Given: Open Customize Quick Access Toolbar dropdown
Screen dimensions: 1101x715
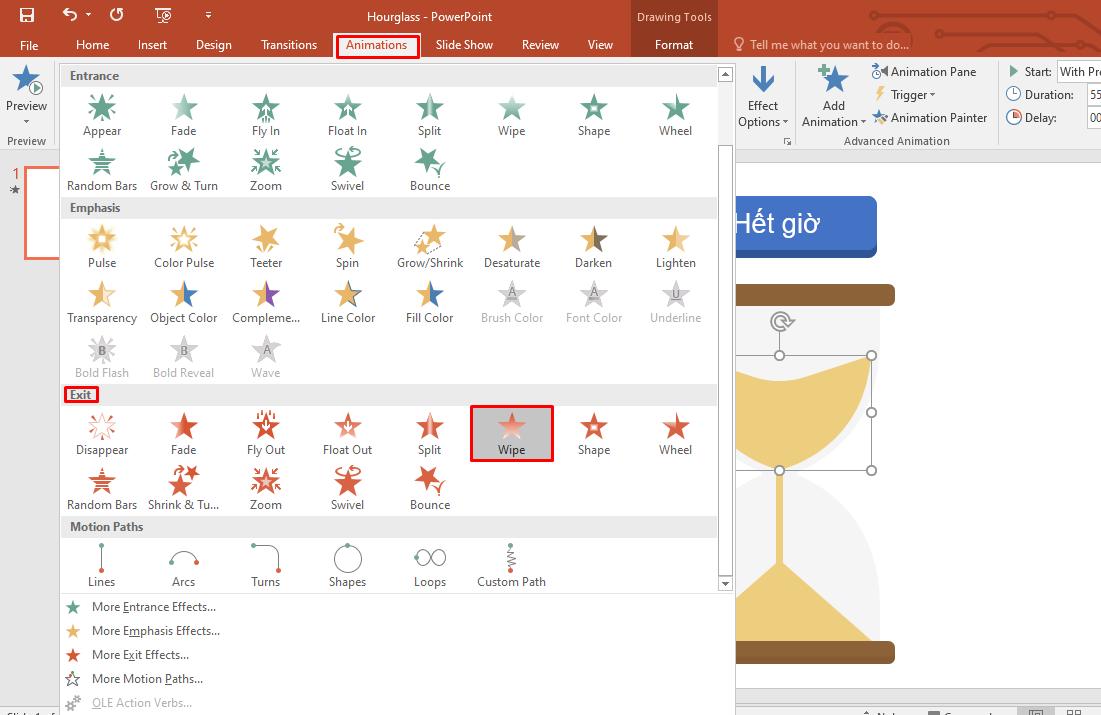Looking at the screenshot, I should click(x=209, y=15).
